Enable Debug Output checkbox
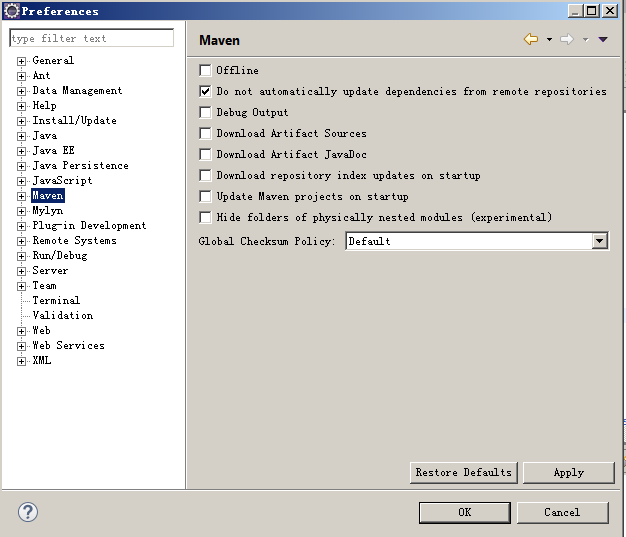The height and width of the screenshot is (537, 626). (x=205, y=112)
